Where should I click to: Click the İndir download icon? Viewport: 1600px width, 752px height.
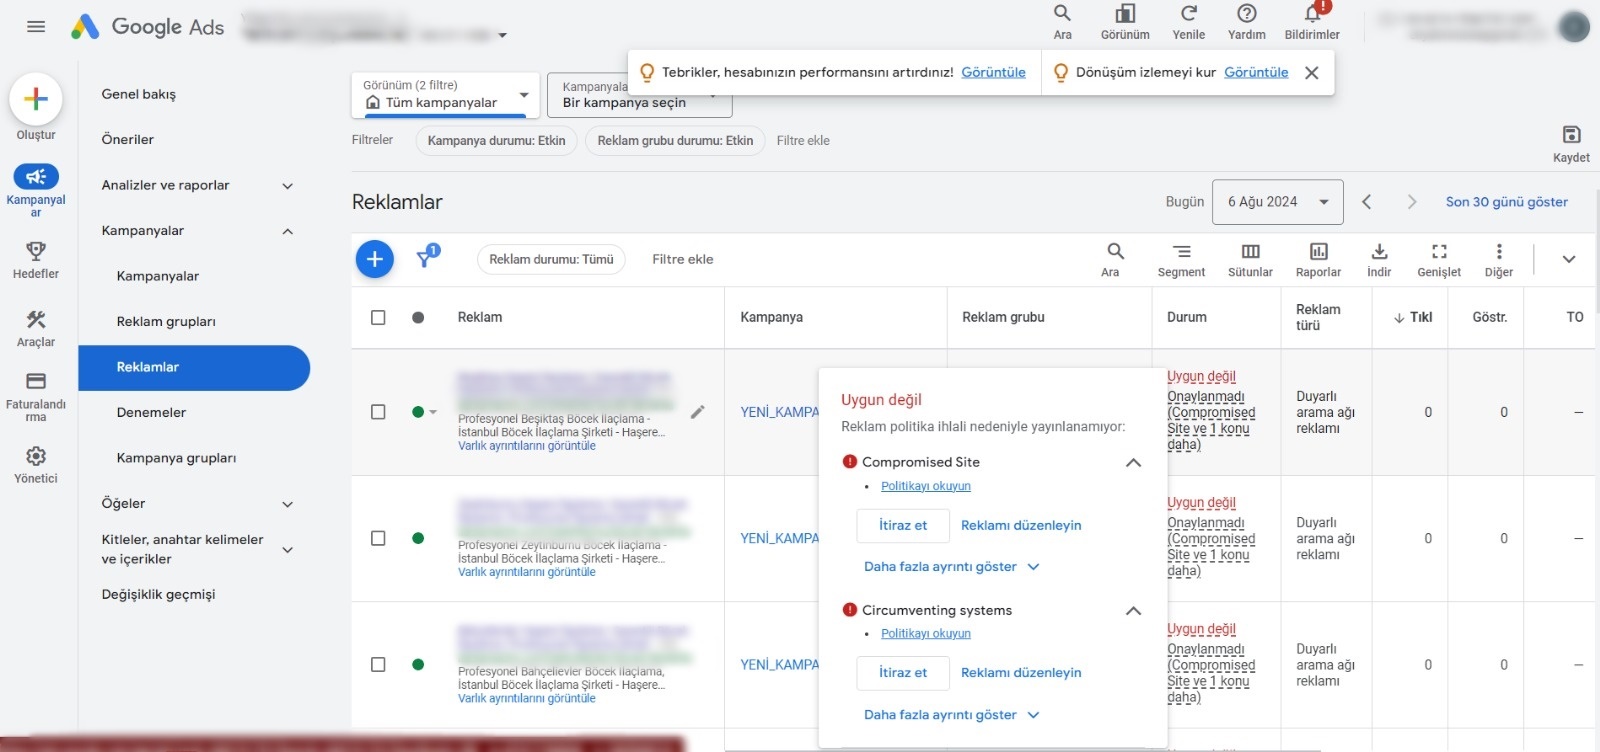pyautogui.click(x=1379, y=252)
